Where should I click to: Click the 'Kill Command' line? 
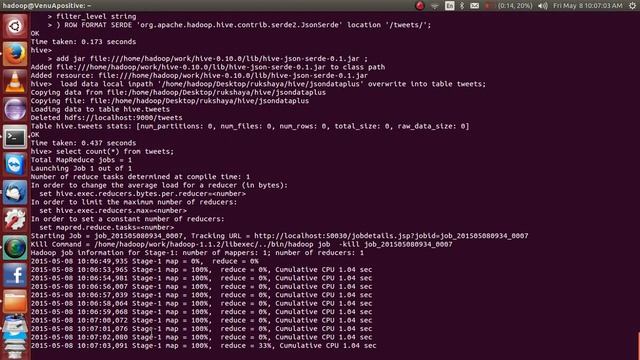242,244
